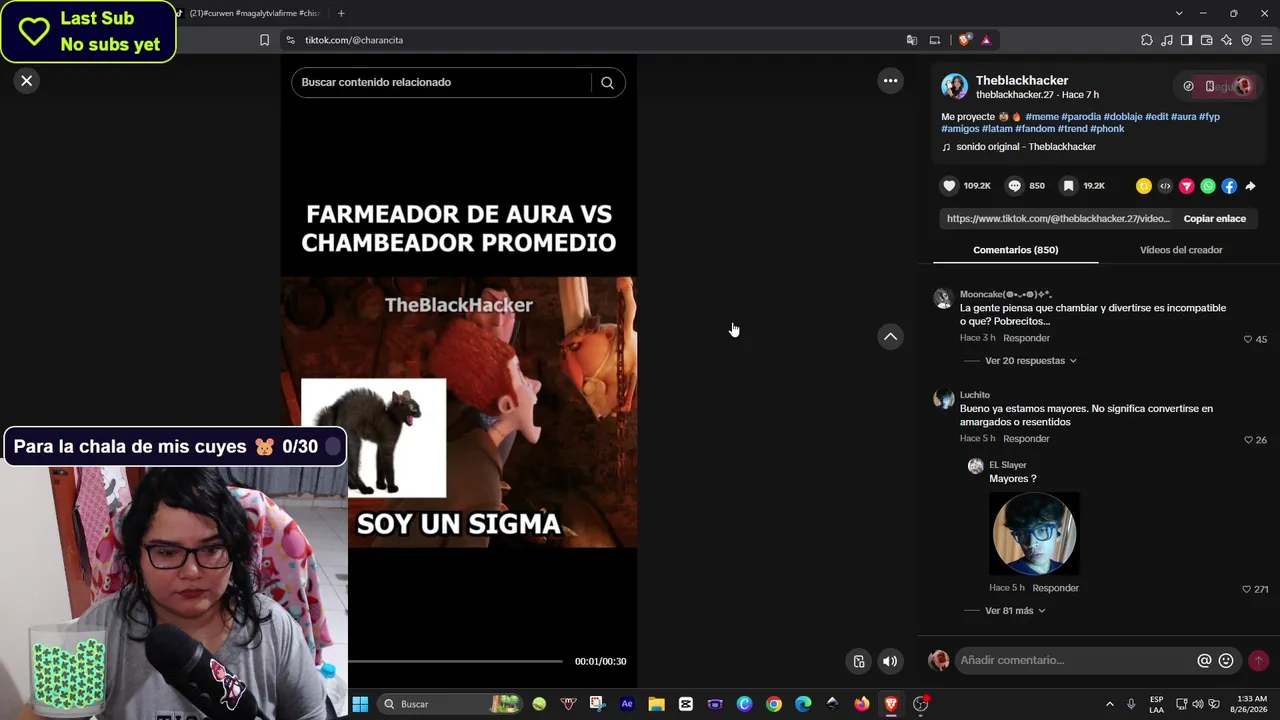Open Brave Shields lion icon
Image resolution: width=1280 pixels, height=720 pixels.
[964, 40]
